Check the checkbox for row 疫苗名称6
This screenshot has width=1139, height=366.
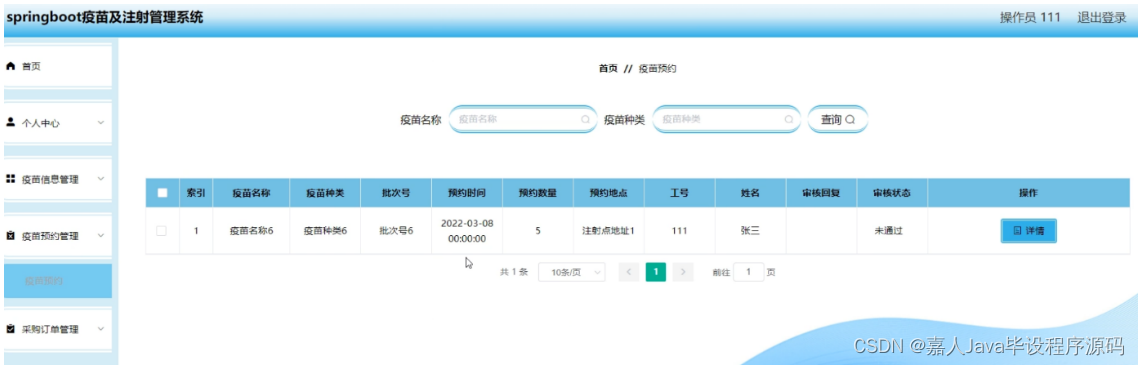click(x=161, y=231)
